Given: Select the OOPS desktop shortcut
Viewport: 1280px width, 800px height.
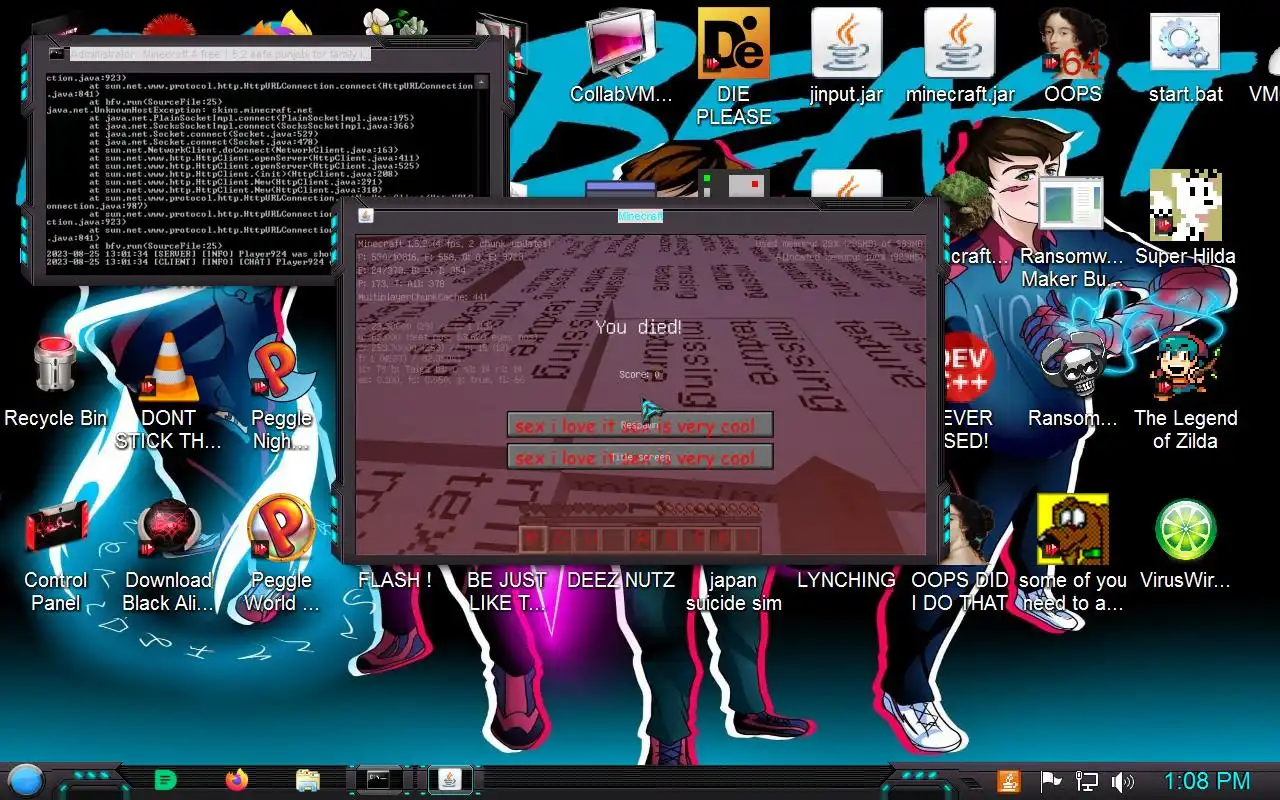Looking at the screenshot, I should (1073, 57).
